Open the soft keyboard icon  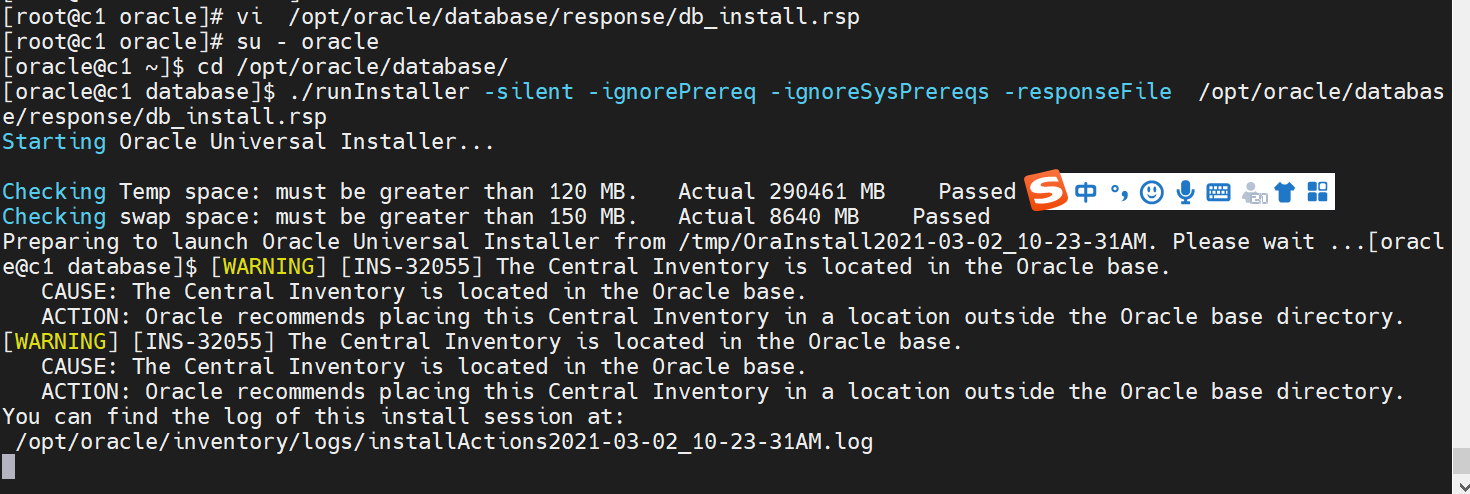tap(1218, 192)
